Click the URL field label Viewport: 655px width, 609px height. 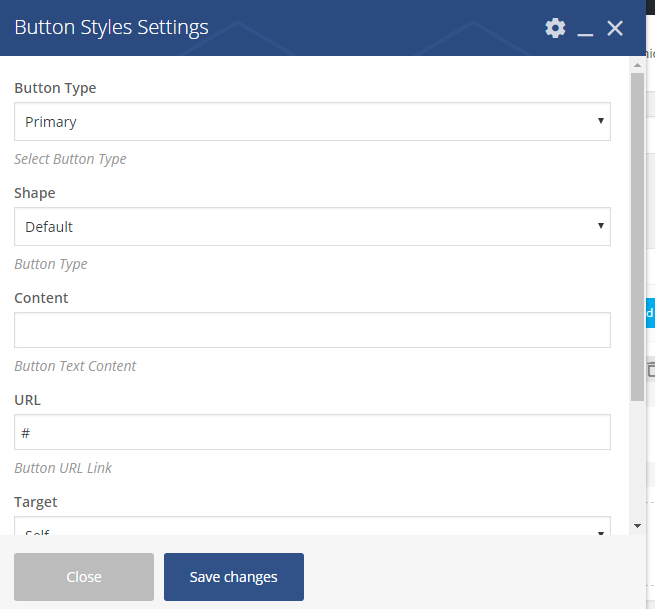coord(27,400)
